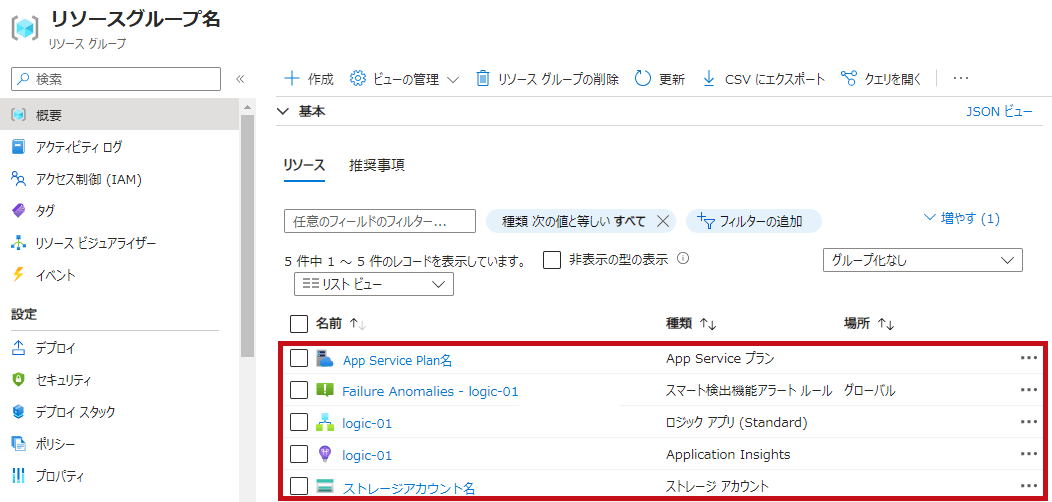Screen dimensions: 1052x502
Task: Click the イベント lightning icon
Action: [x=19, y=275]
